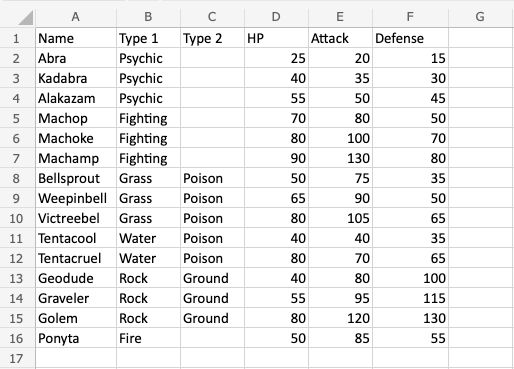
Task: Click Golem's Defense value 130
Action: (410, 318)
